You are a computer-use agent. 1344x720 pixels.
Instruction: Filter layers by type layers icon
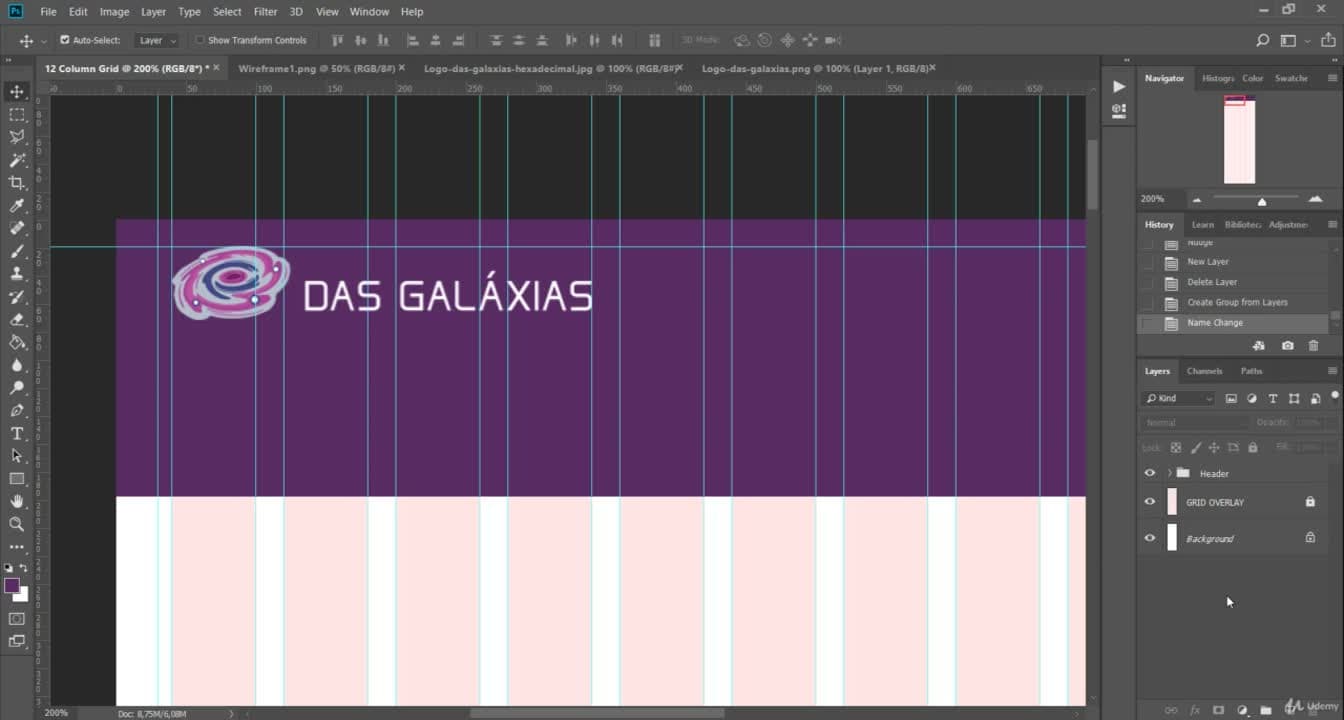point(1273,398)
